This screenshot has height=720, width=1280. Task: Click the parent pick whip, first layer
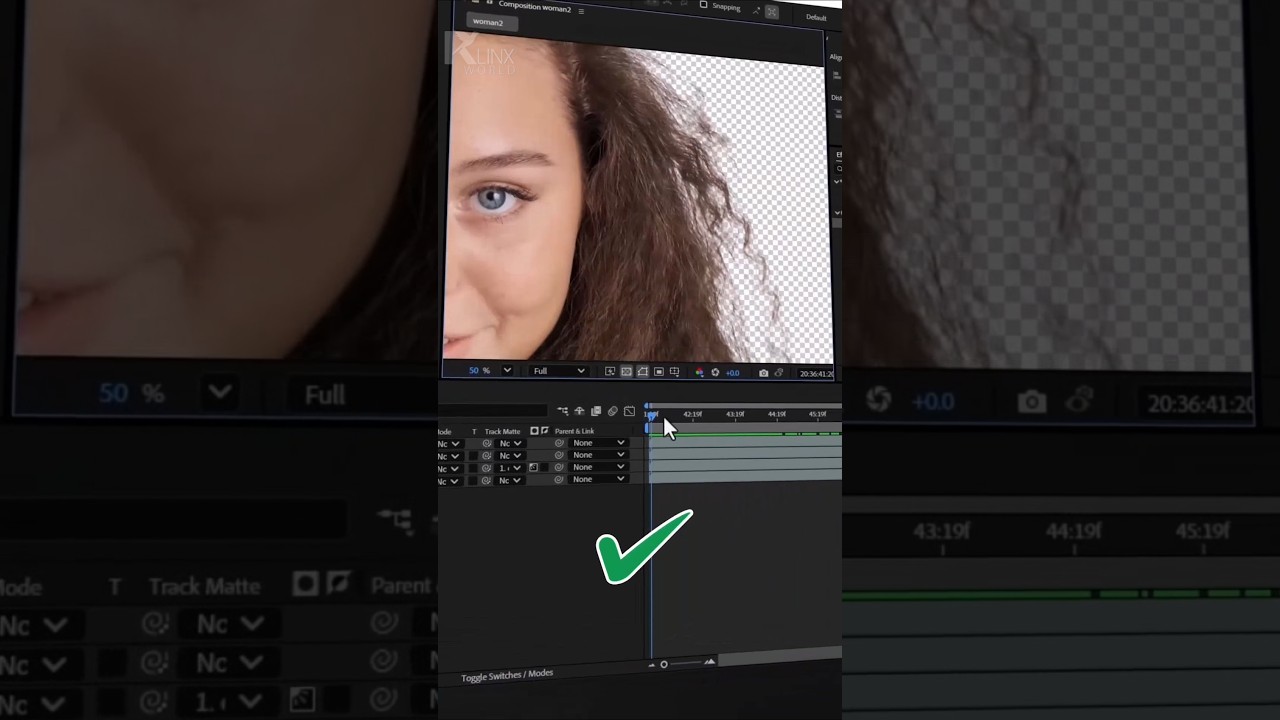[x=560, y=443]
